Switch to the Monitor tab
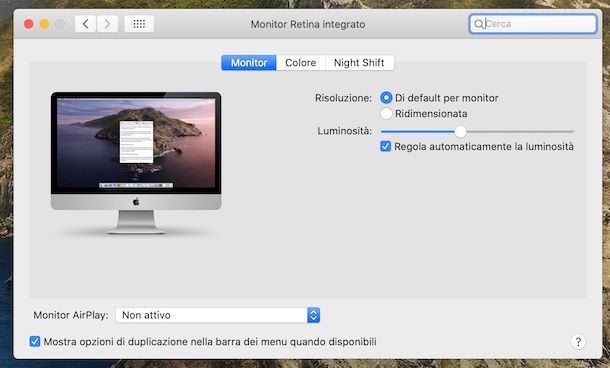This screenshot has height=368, width=610. (249, 63)
